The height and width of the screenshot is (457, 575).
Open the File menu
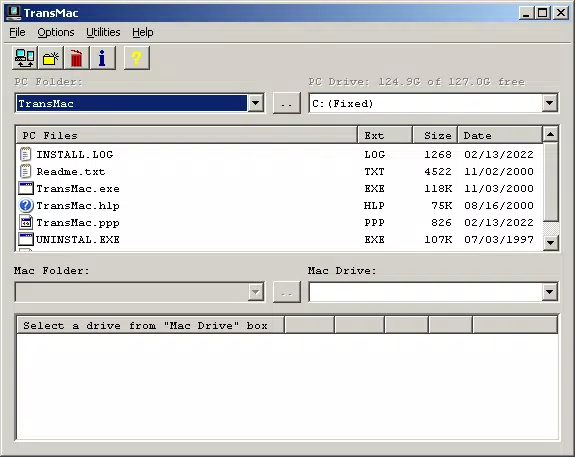pos(17,32)
